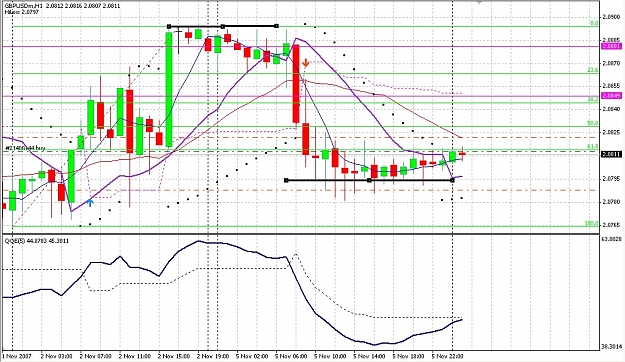Click 2.0840 on the price scale
The height and width of the screenshot is (362, 625).
pos(612,108)
